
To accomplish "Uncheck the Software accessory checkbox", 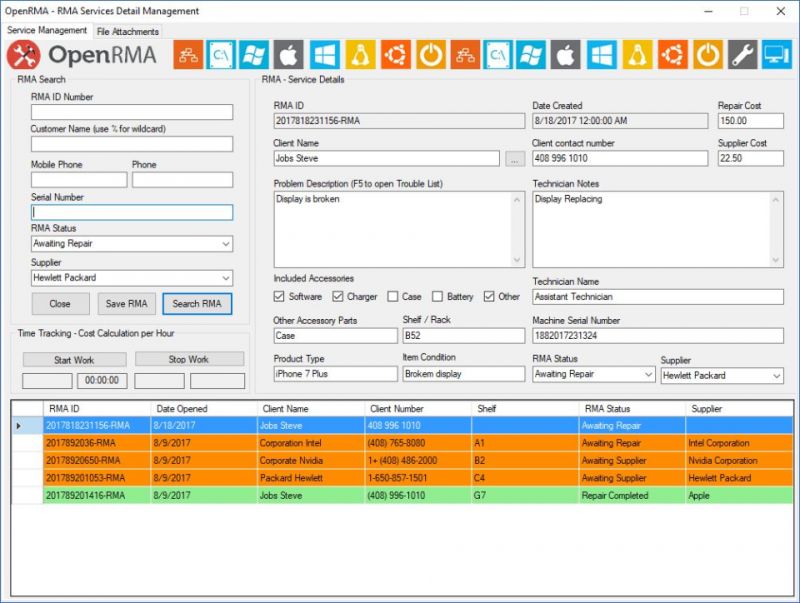I will point(279,296).
